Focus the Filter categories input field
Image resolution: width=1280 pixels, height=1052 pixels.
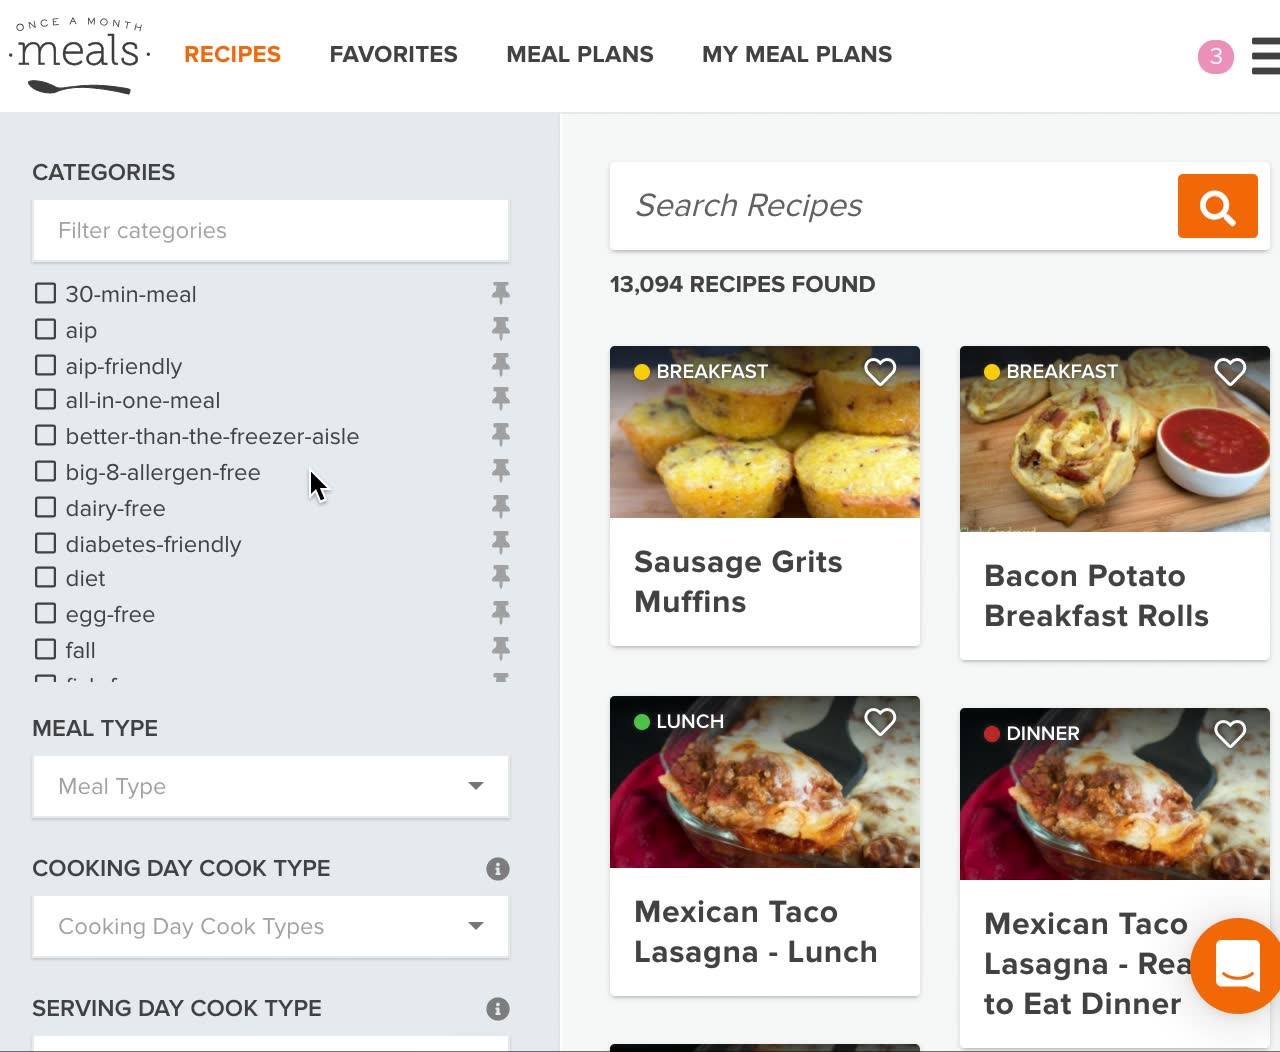point(271,231)
